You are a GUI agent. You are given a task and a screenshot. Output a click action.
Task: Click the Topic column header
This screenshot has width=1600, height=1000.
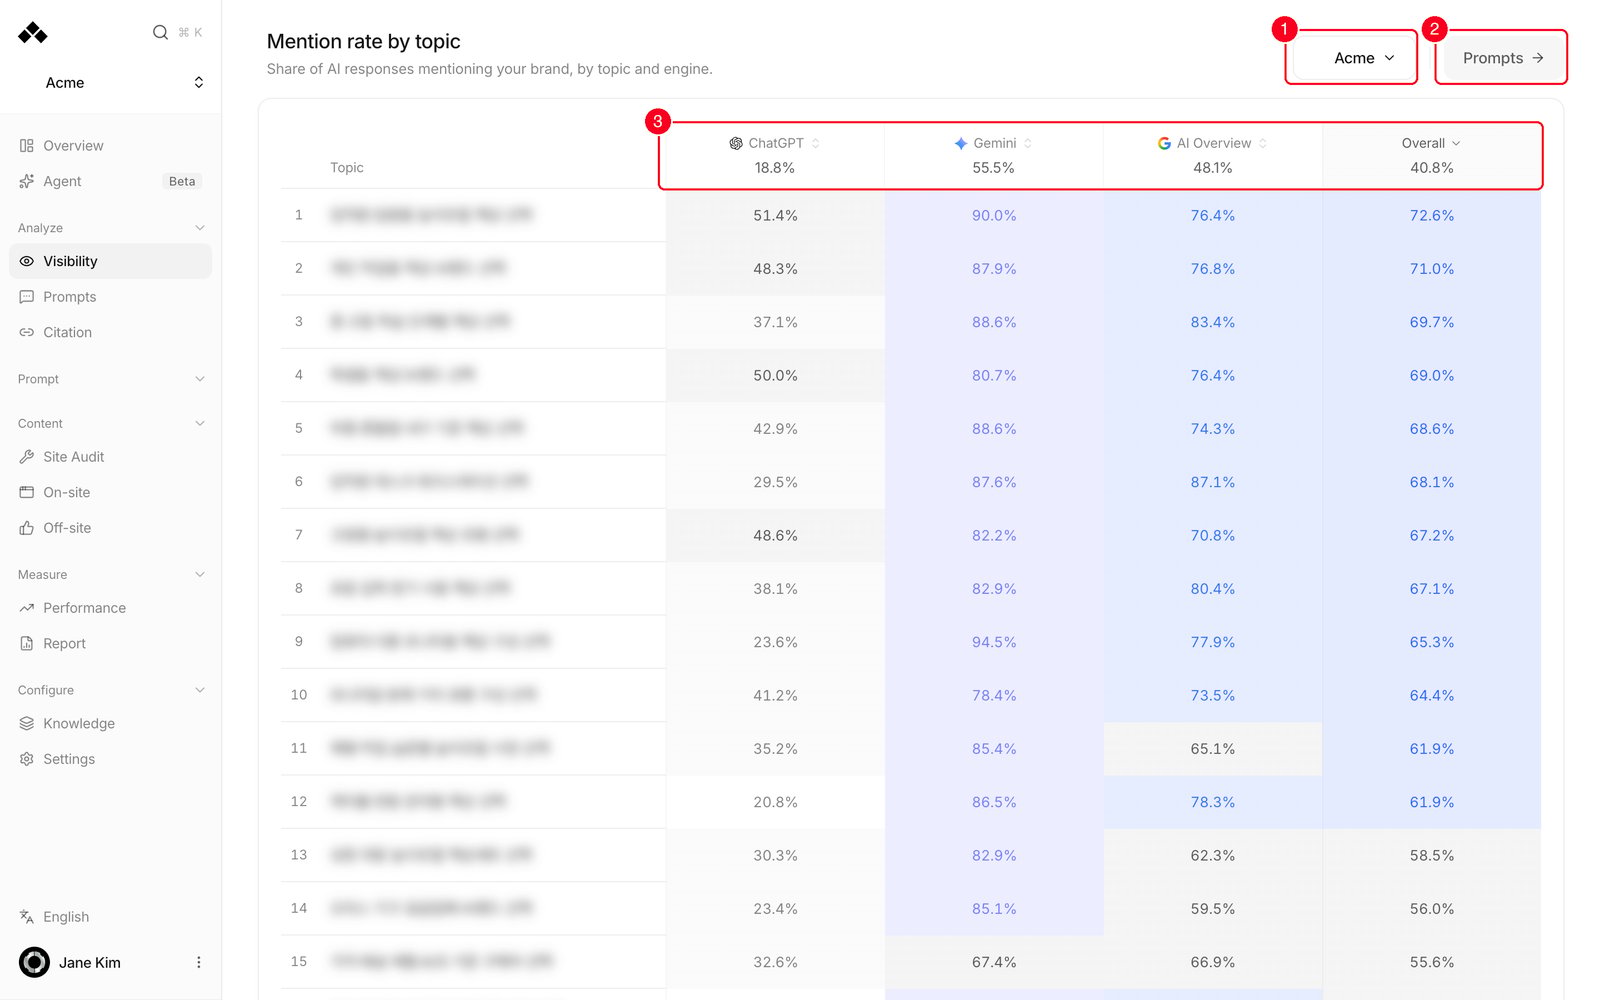[347, 167]
